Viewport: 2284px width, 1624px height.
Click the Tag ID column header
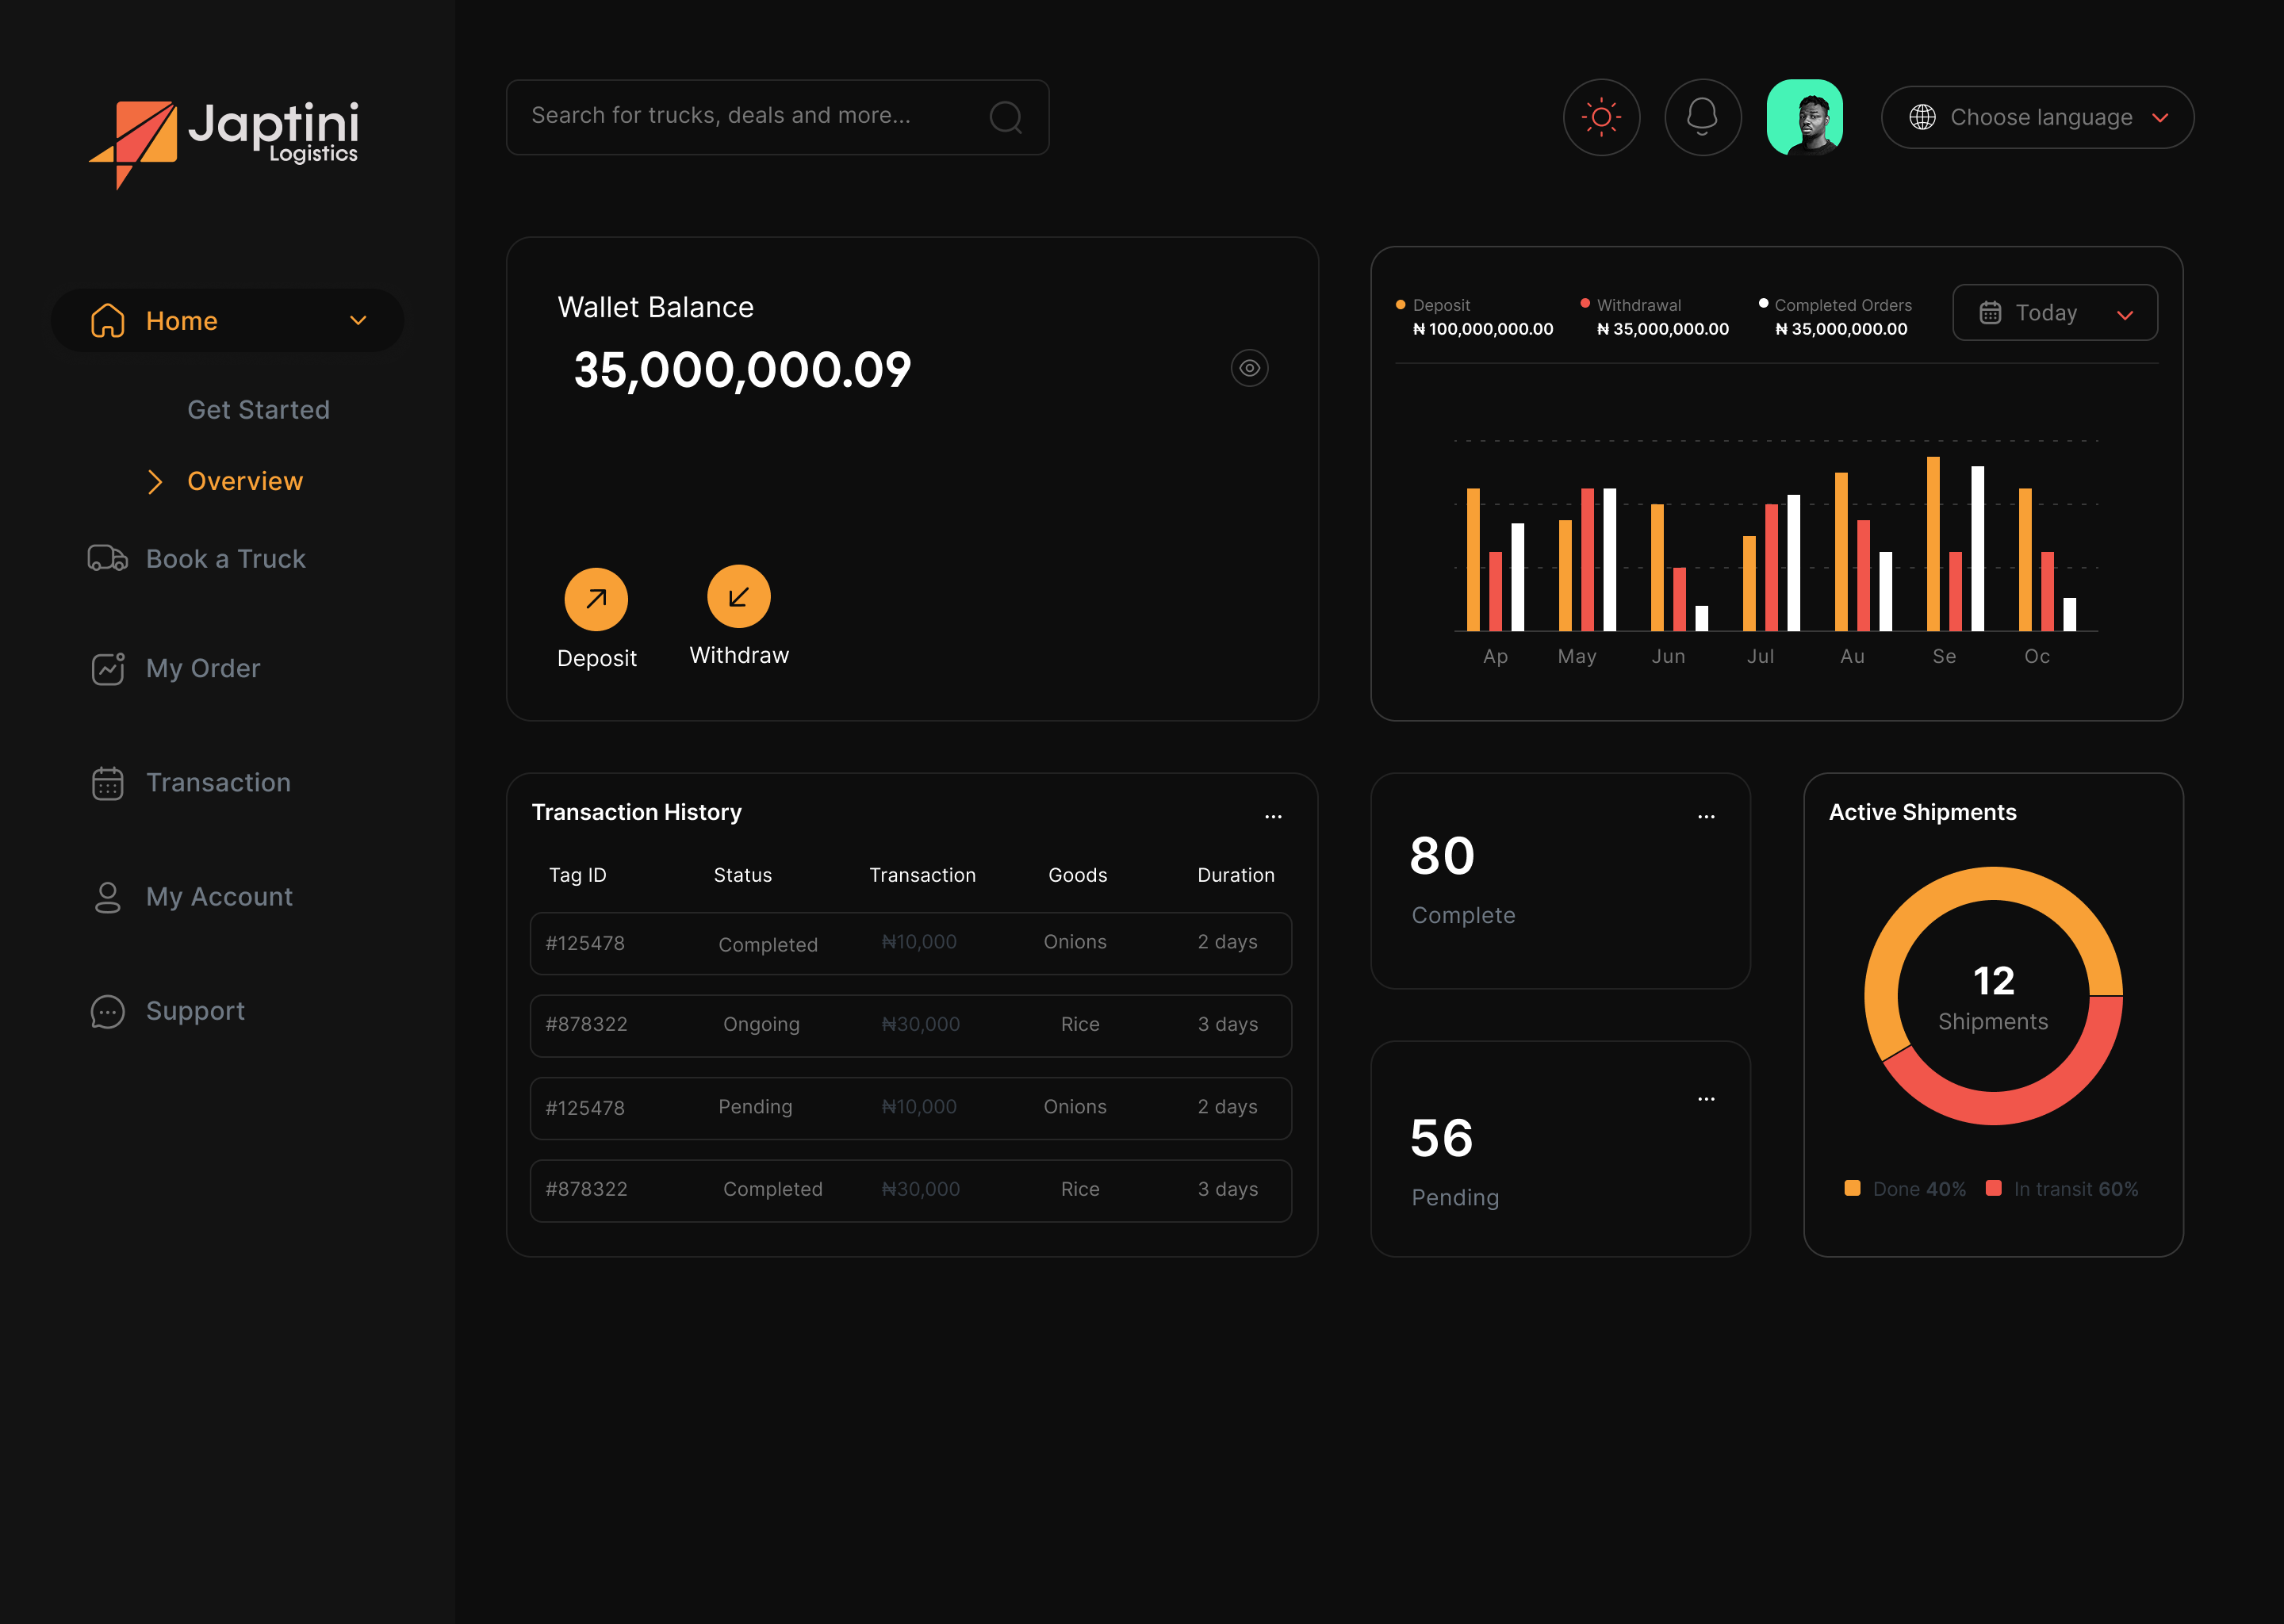coord(577,875)
